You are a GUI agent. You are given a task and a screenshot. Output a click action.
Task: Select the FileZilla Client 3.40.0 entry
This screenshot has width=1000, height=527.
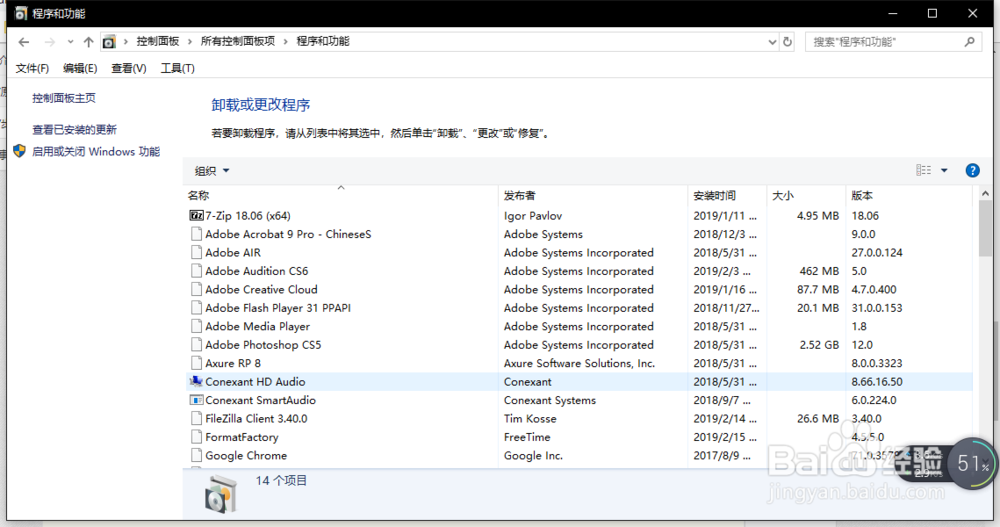256,419
